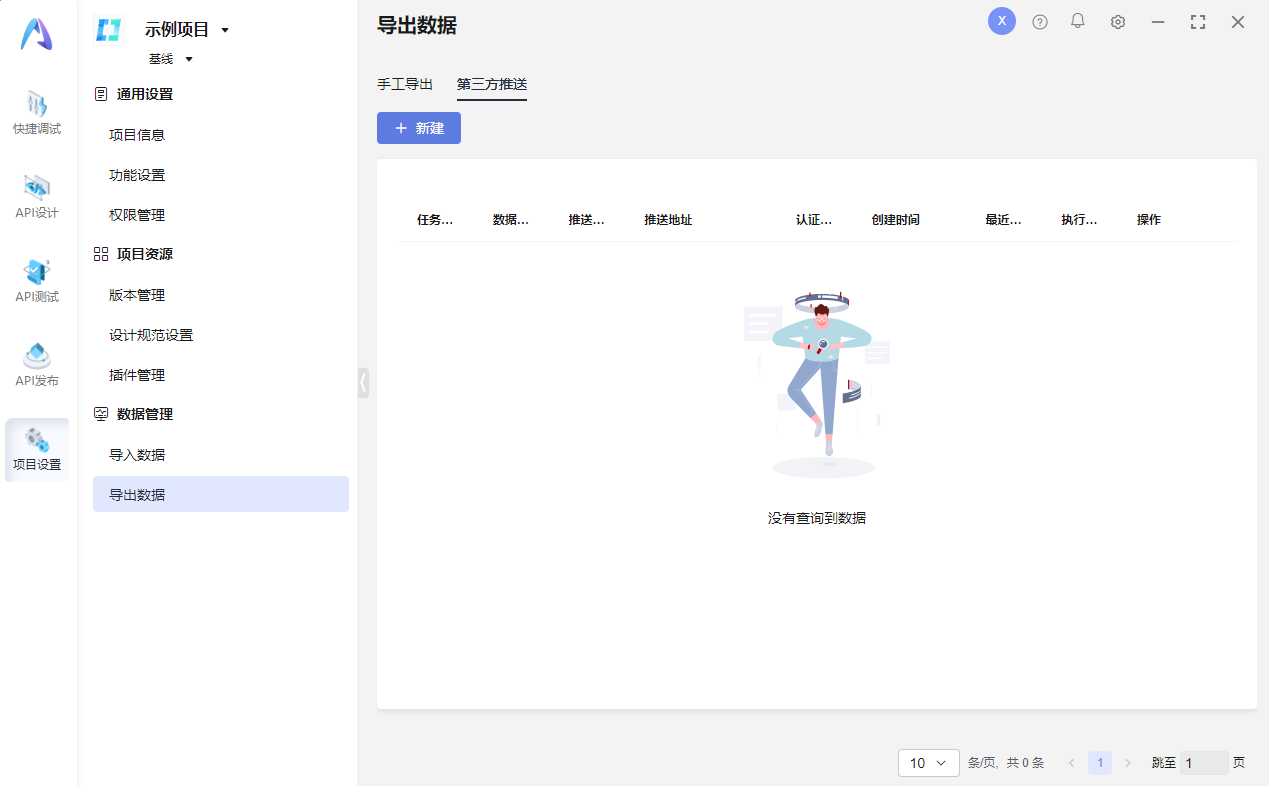Select page 1 in pagination

coord(1100,763)
